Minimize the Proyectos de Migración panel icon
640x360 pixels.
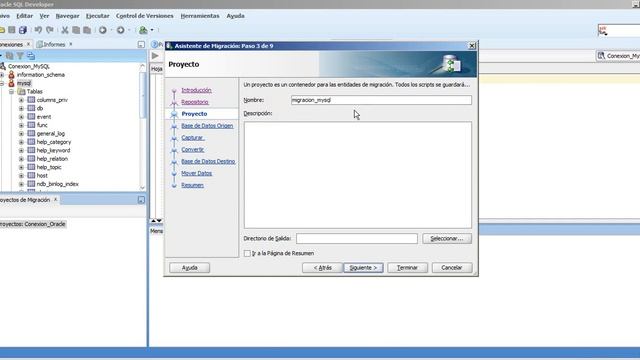[x=141, y=200]
